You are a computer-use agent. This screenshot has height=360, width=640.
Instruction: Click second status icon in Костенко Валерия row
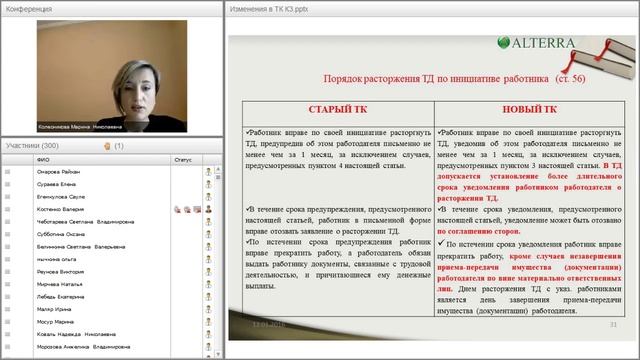point(187,209)
